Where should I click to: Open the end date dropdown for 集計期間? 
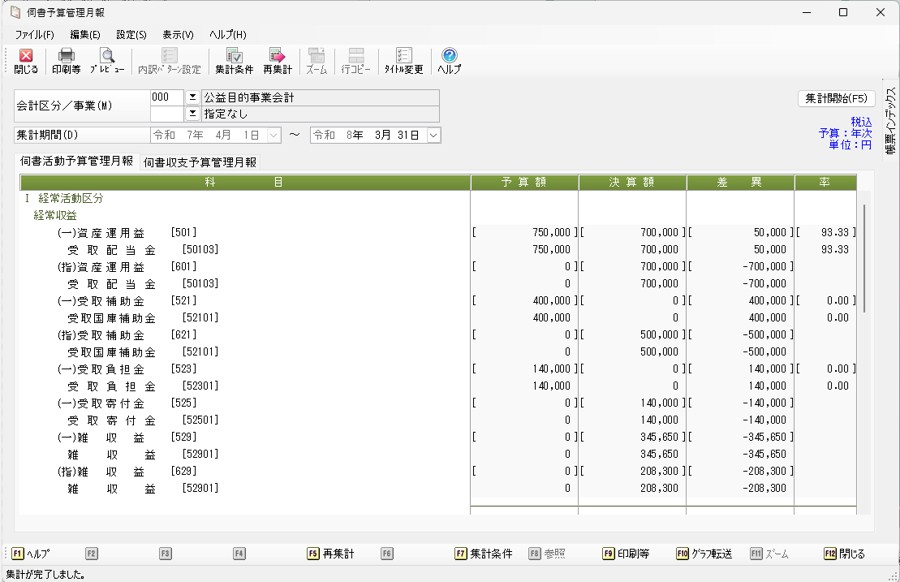pos(434,135)
